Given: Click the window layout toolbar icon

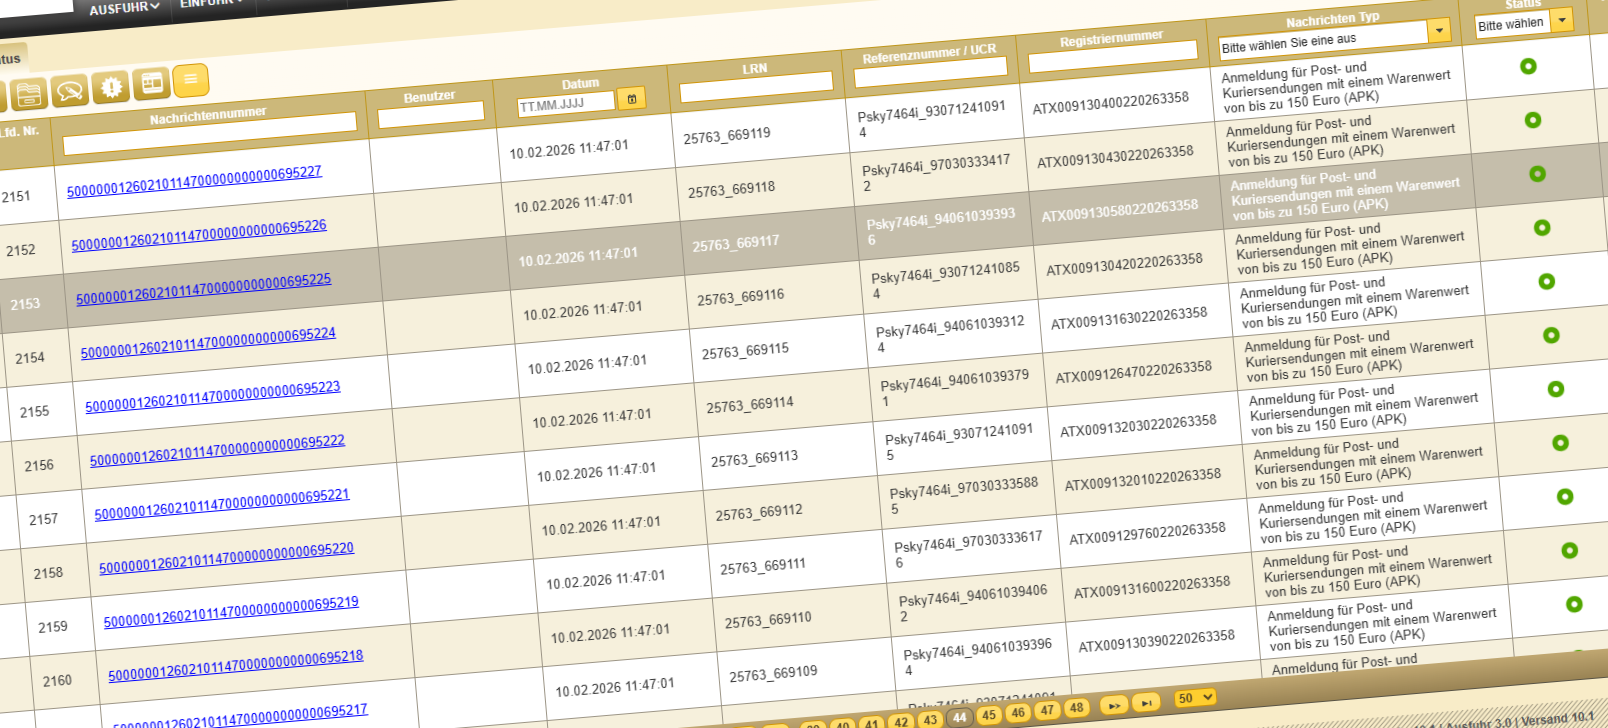Looking at the screenshot, I should [152, 83].
